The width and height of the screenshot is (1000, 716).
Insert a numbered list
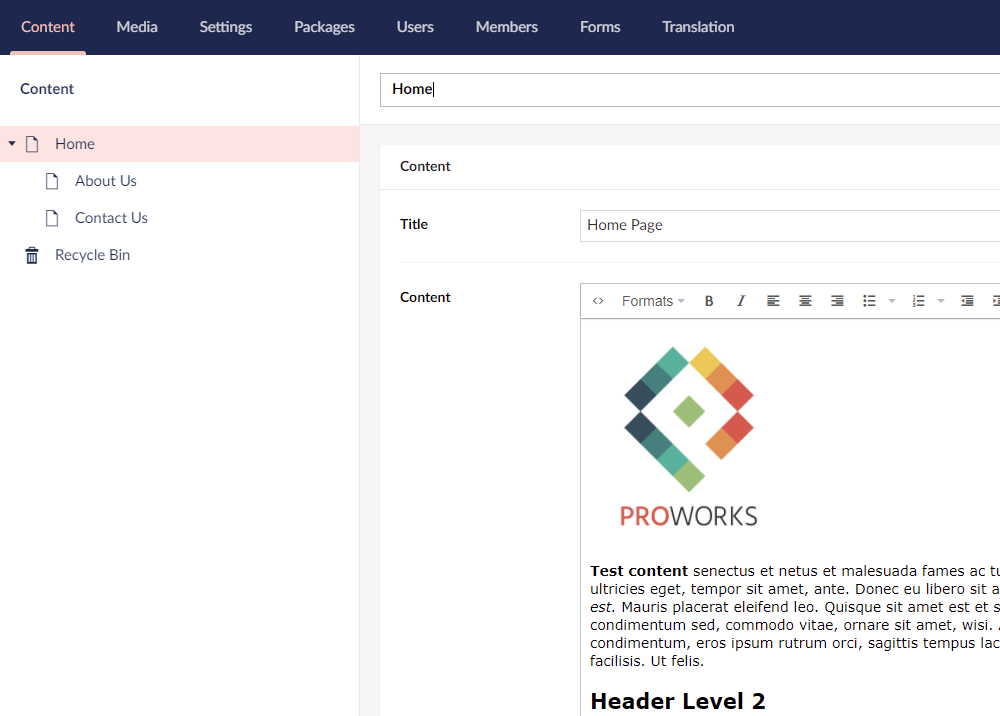click(x=918, y=301)
